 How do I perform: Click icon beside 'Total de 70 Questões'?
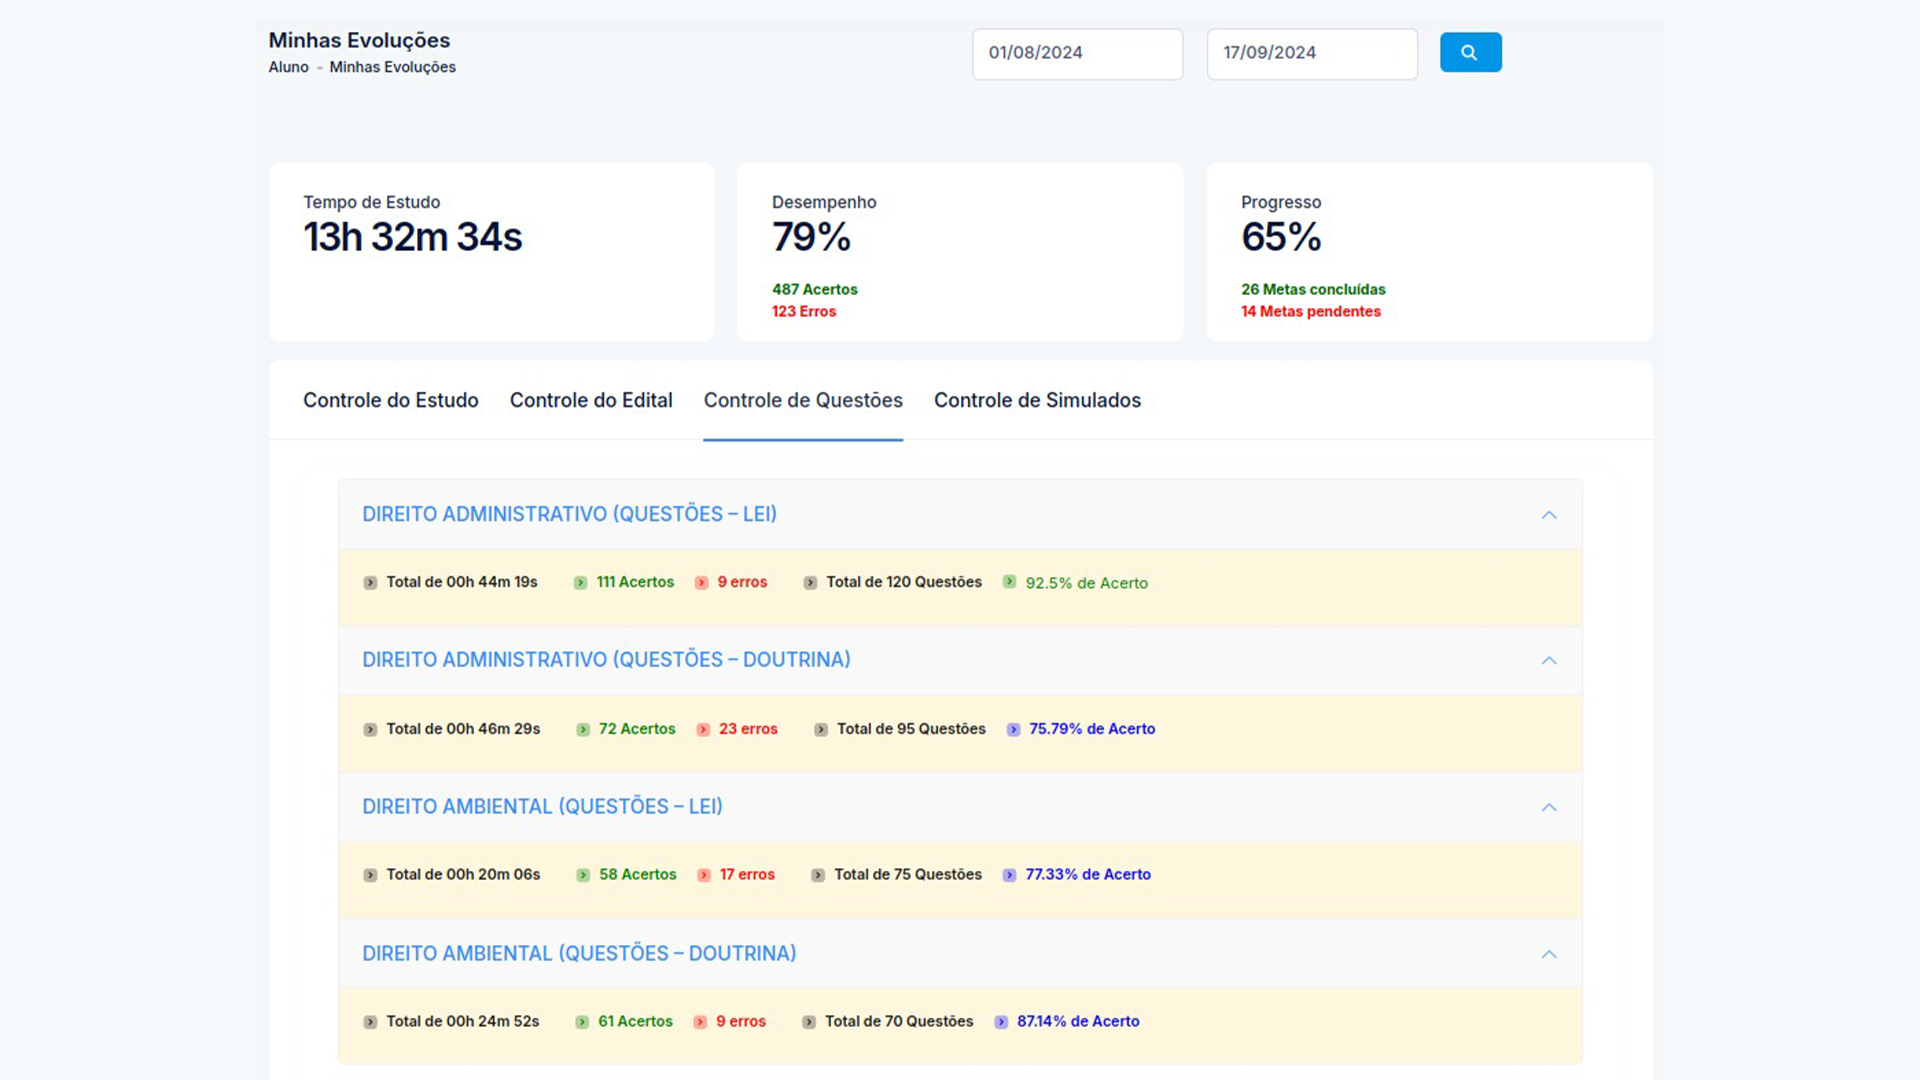[809, 1022]
